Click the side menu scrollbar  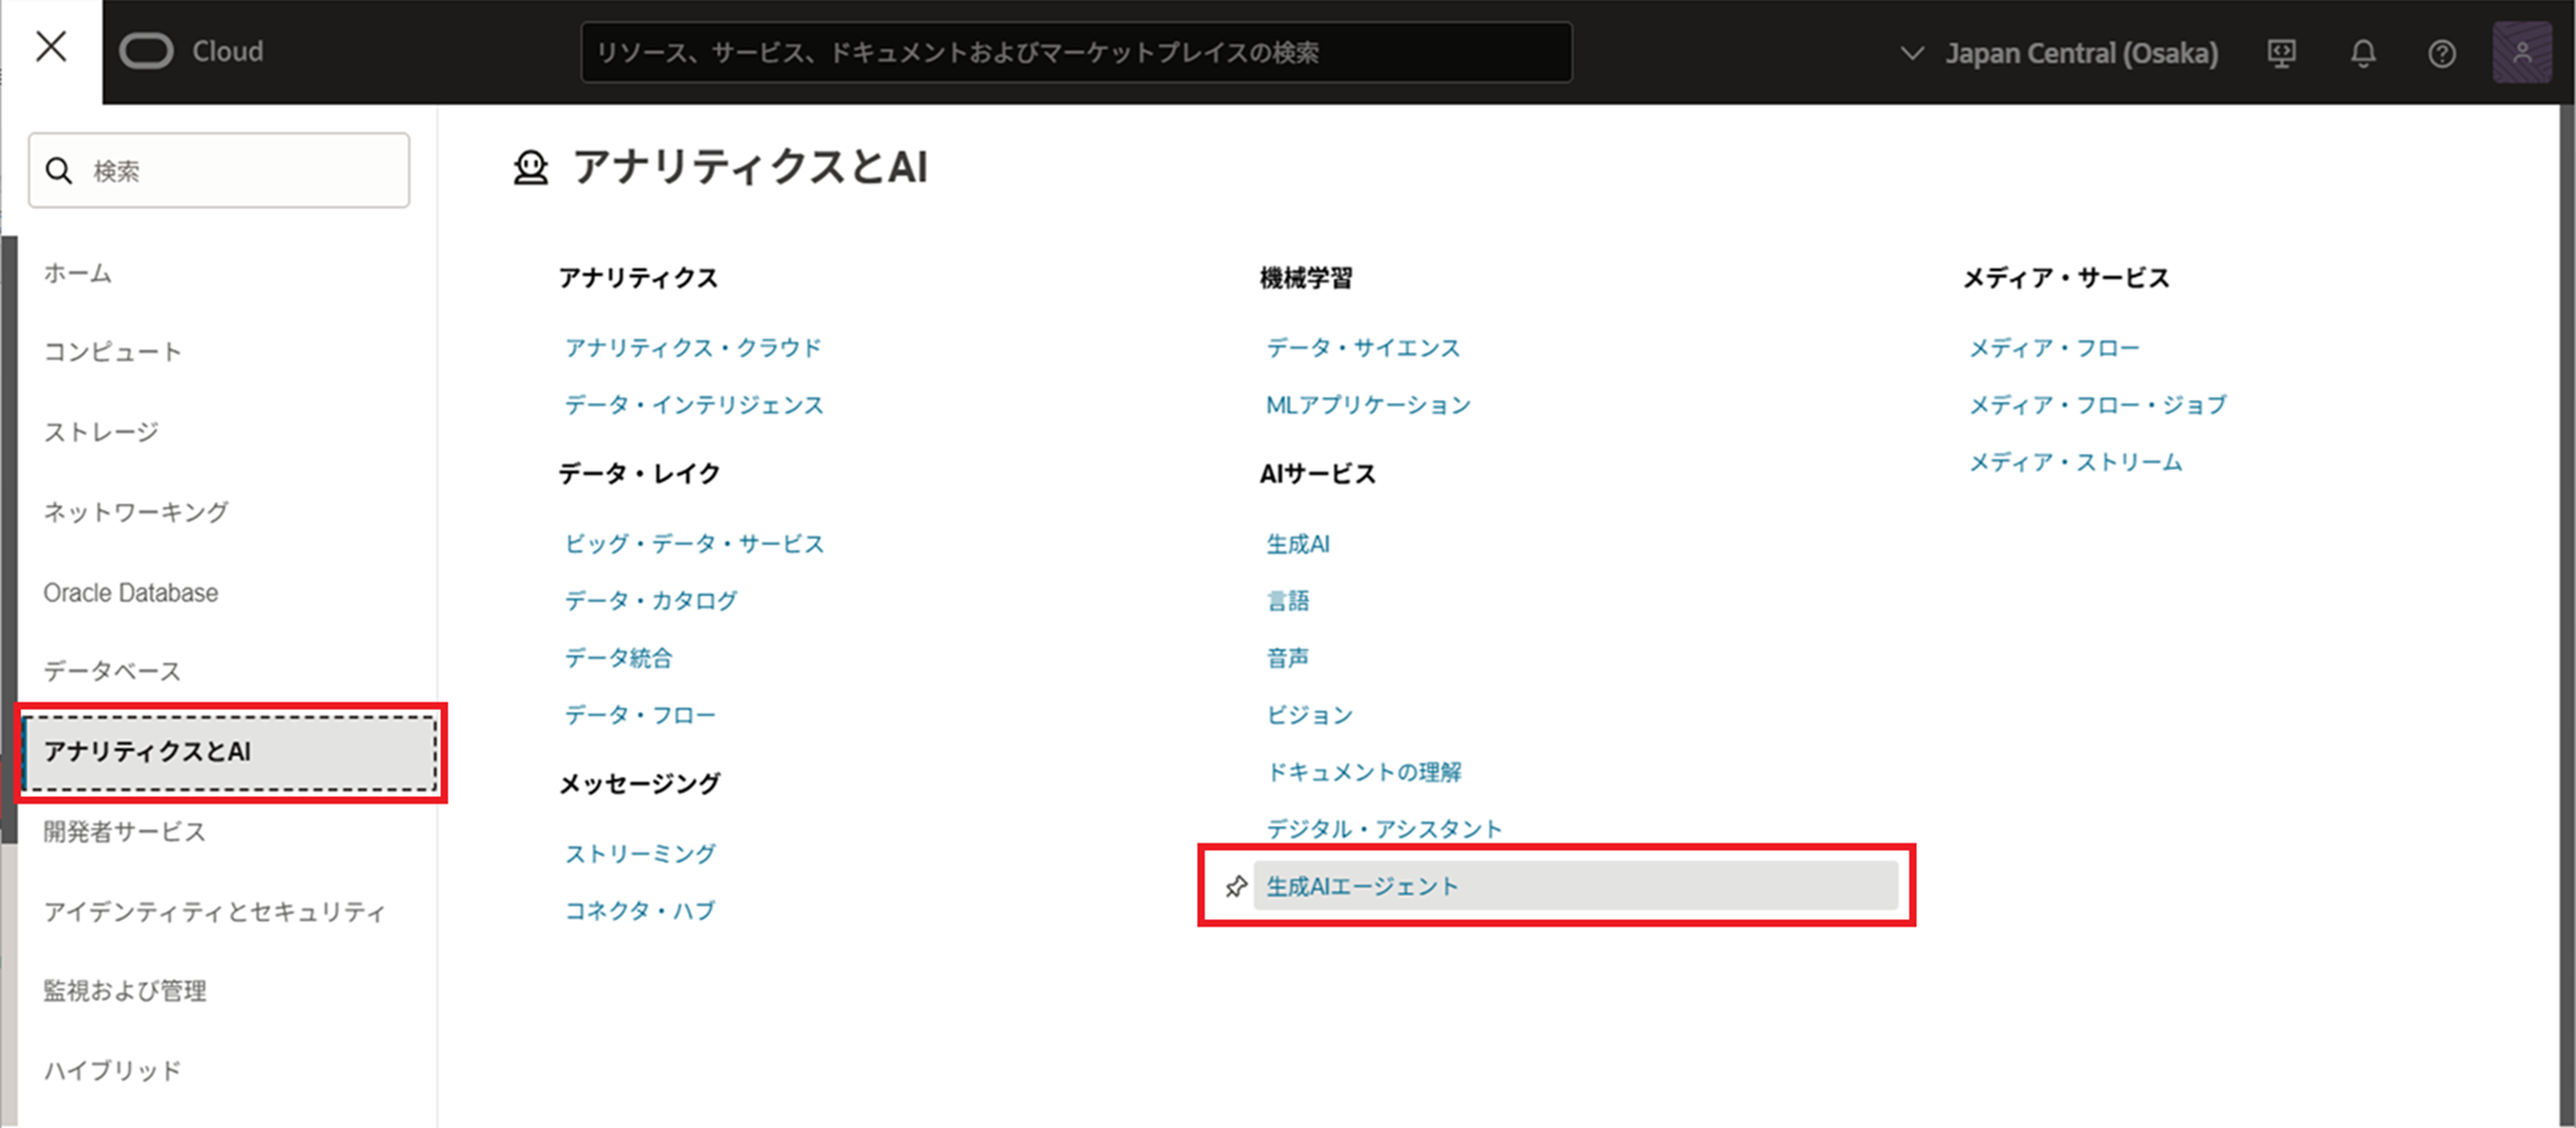(9, 540)
